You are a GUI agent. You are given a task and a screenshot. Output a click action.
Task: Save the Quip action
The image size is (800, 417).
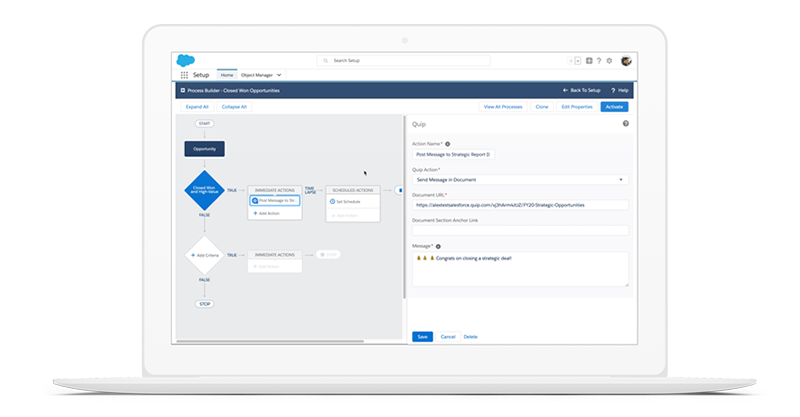coord(422,337)
